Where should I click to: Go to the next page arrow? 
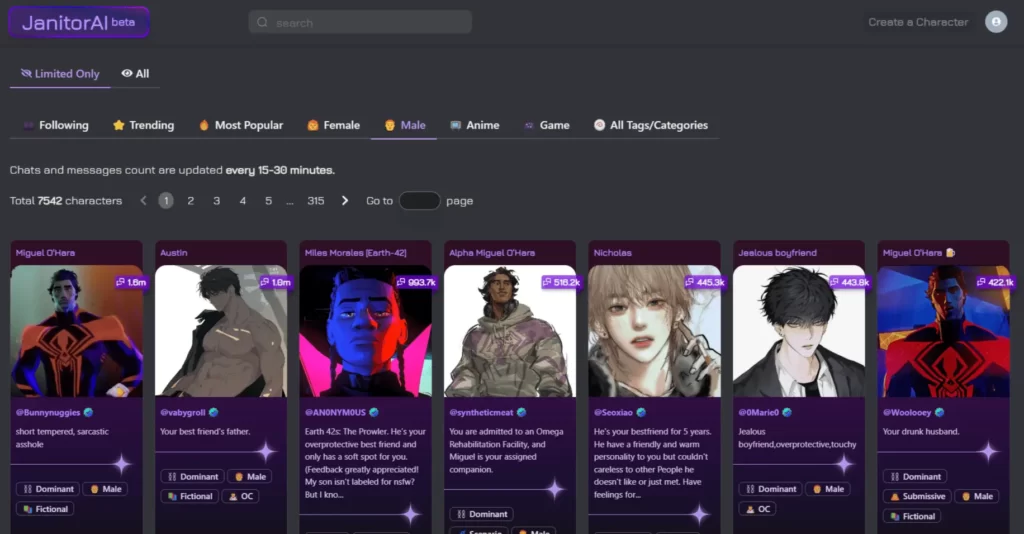pos(345,201)
